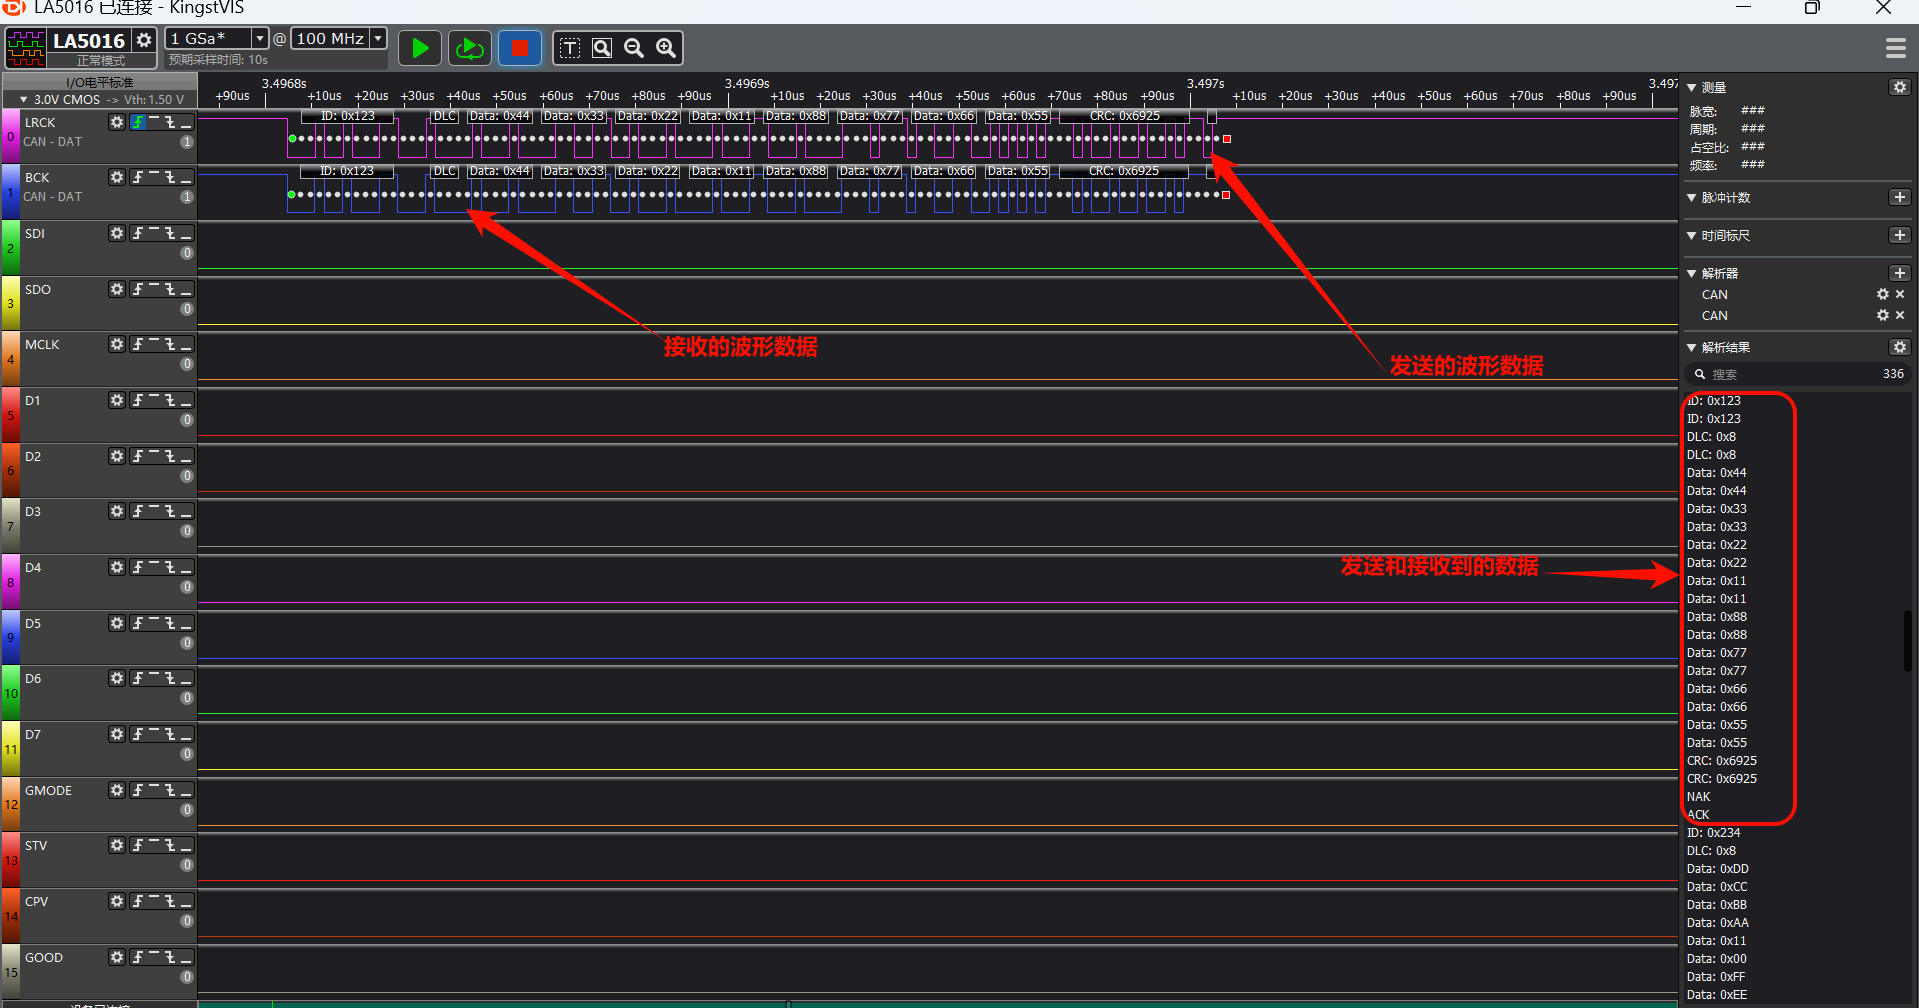Toggle rising edge trigger on D2 channel
This screenshot has width=1919, height=1008.
138,456
